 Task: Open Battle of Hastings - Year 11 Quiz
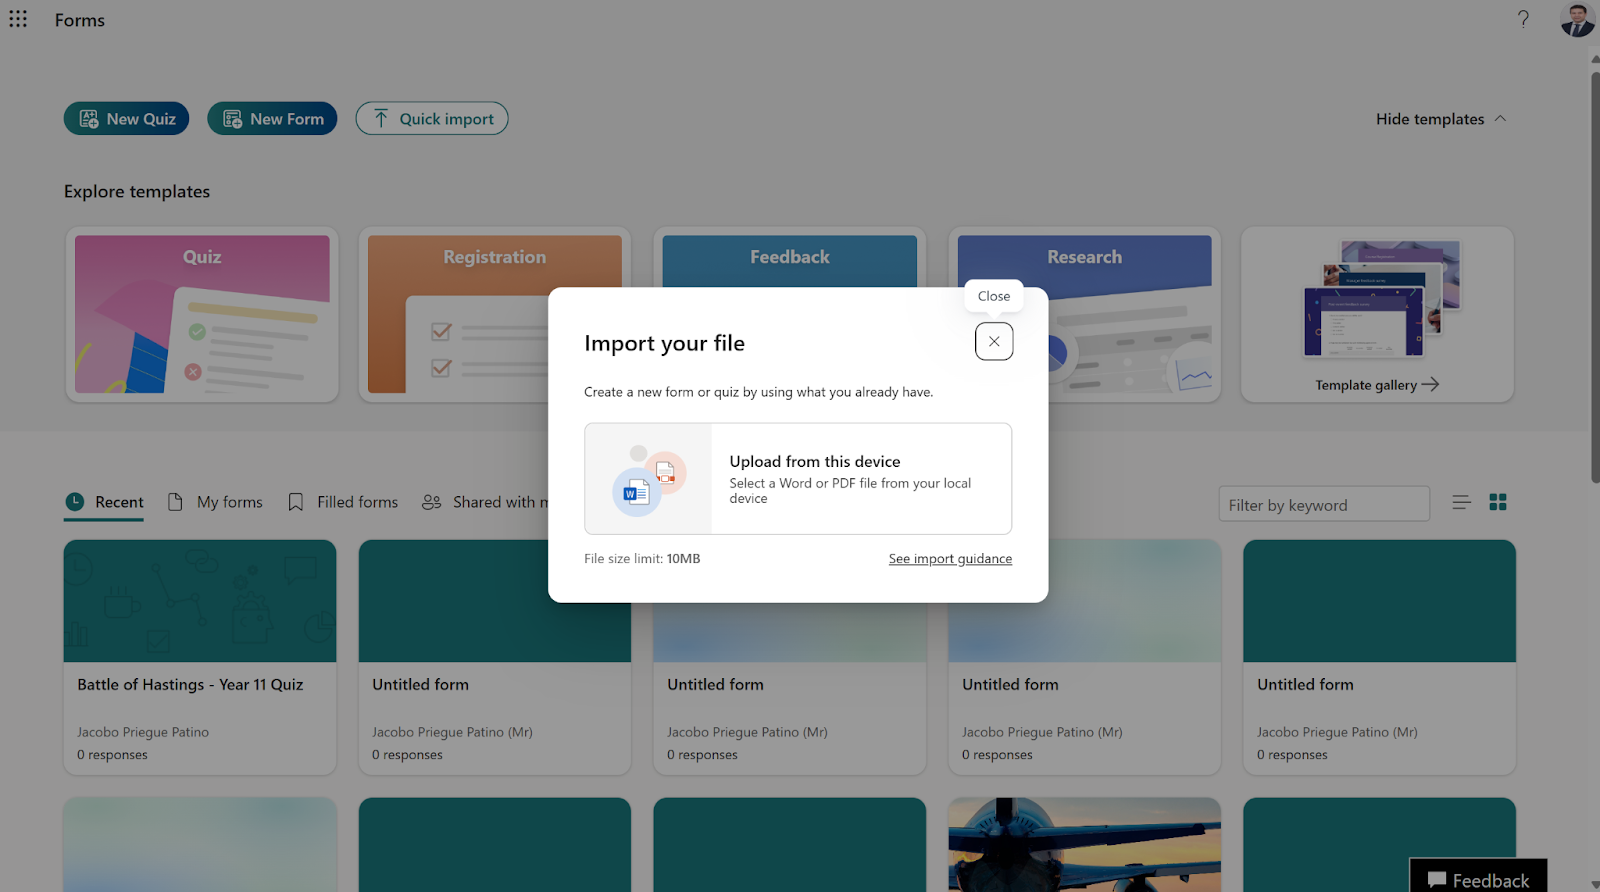(x=200, y=657)
